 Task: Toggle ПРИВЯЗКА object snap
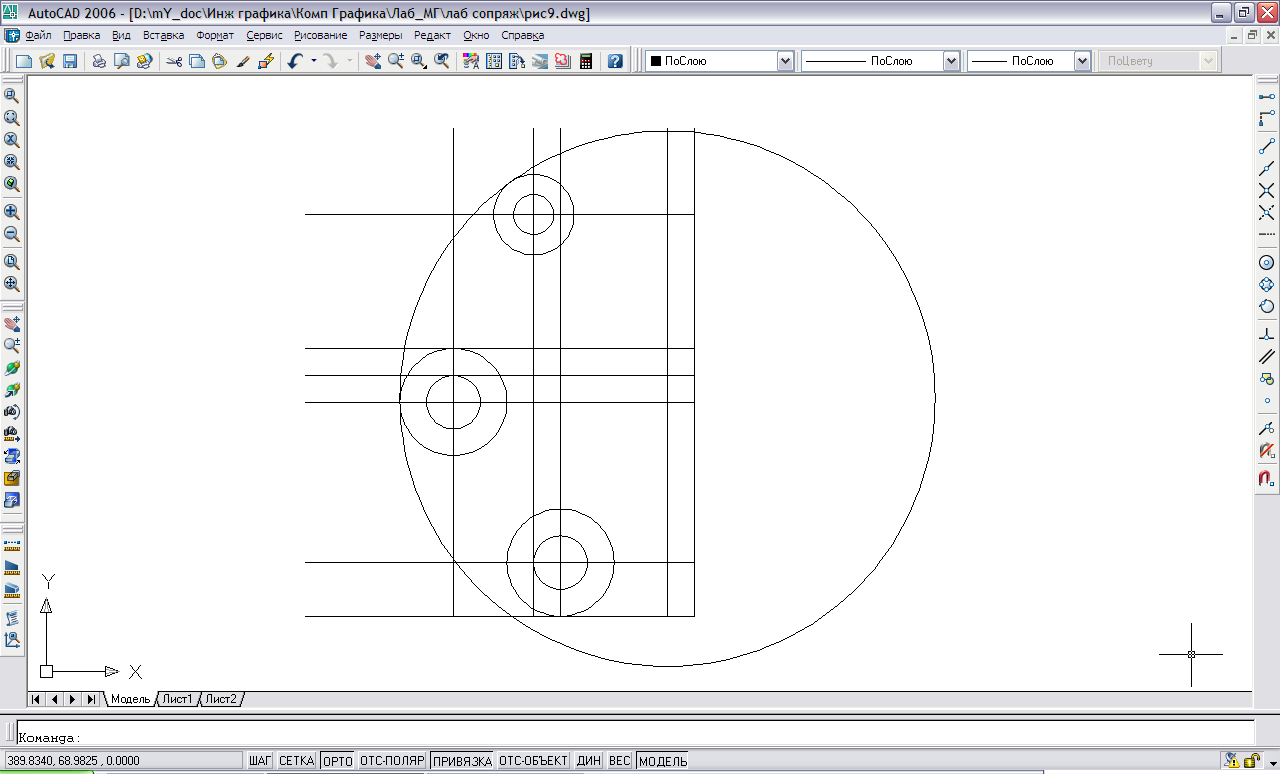pos(462,761)
